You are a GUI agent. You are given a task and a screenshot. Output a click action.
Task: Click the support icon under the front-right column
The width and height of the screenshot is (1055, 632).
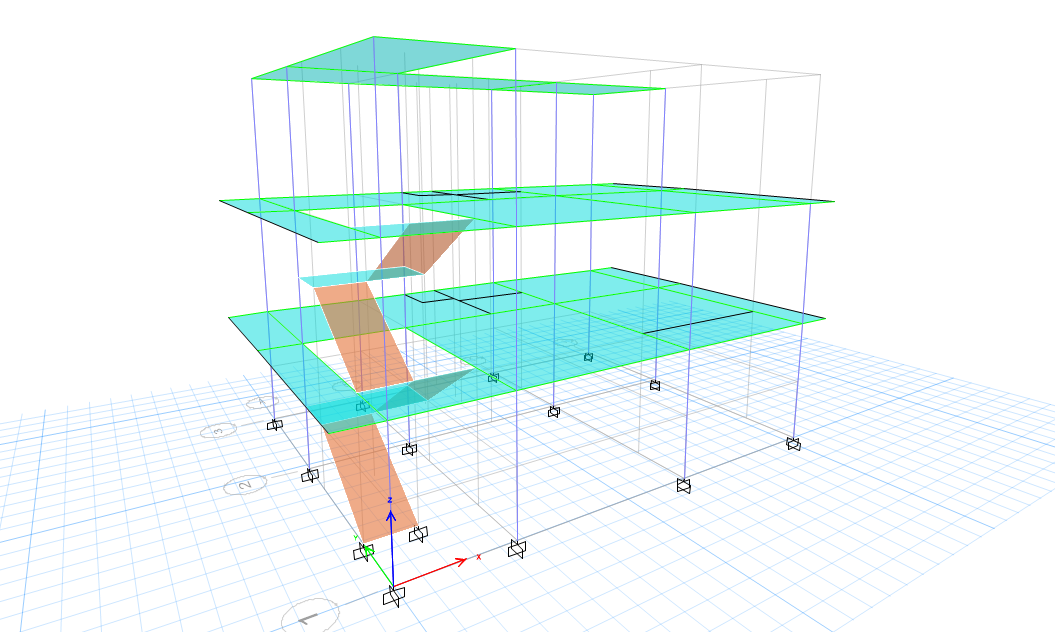coord(684,485)
